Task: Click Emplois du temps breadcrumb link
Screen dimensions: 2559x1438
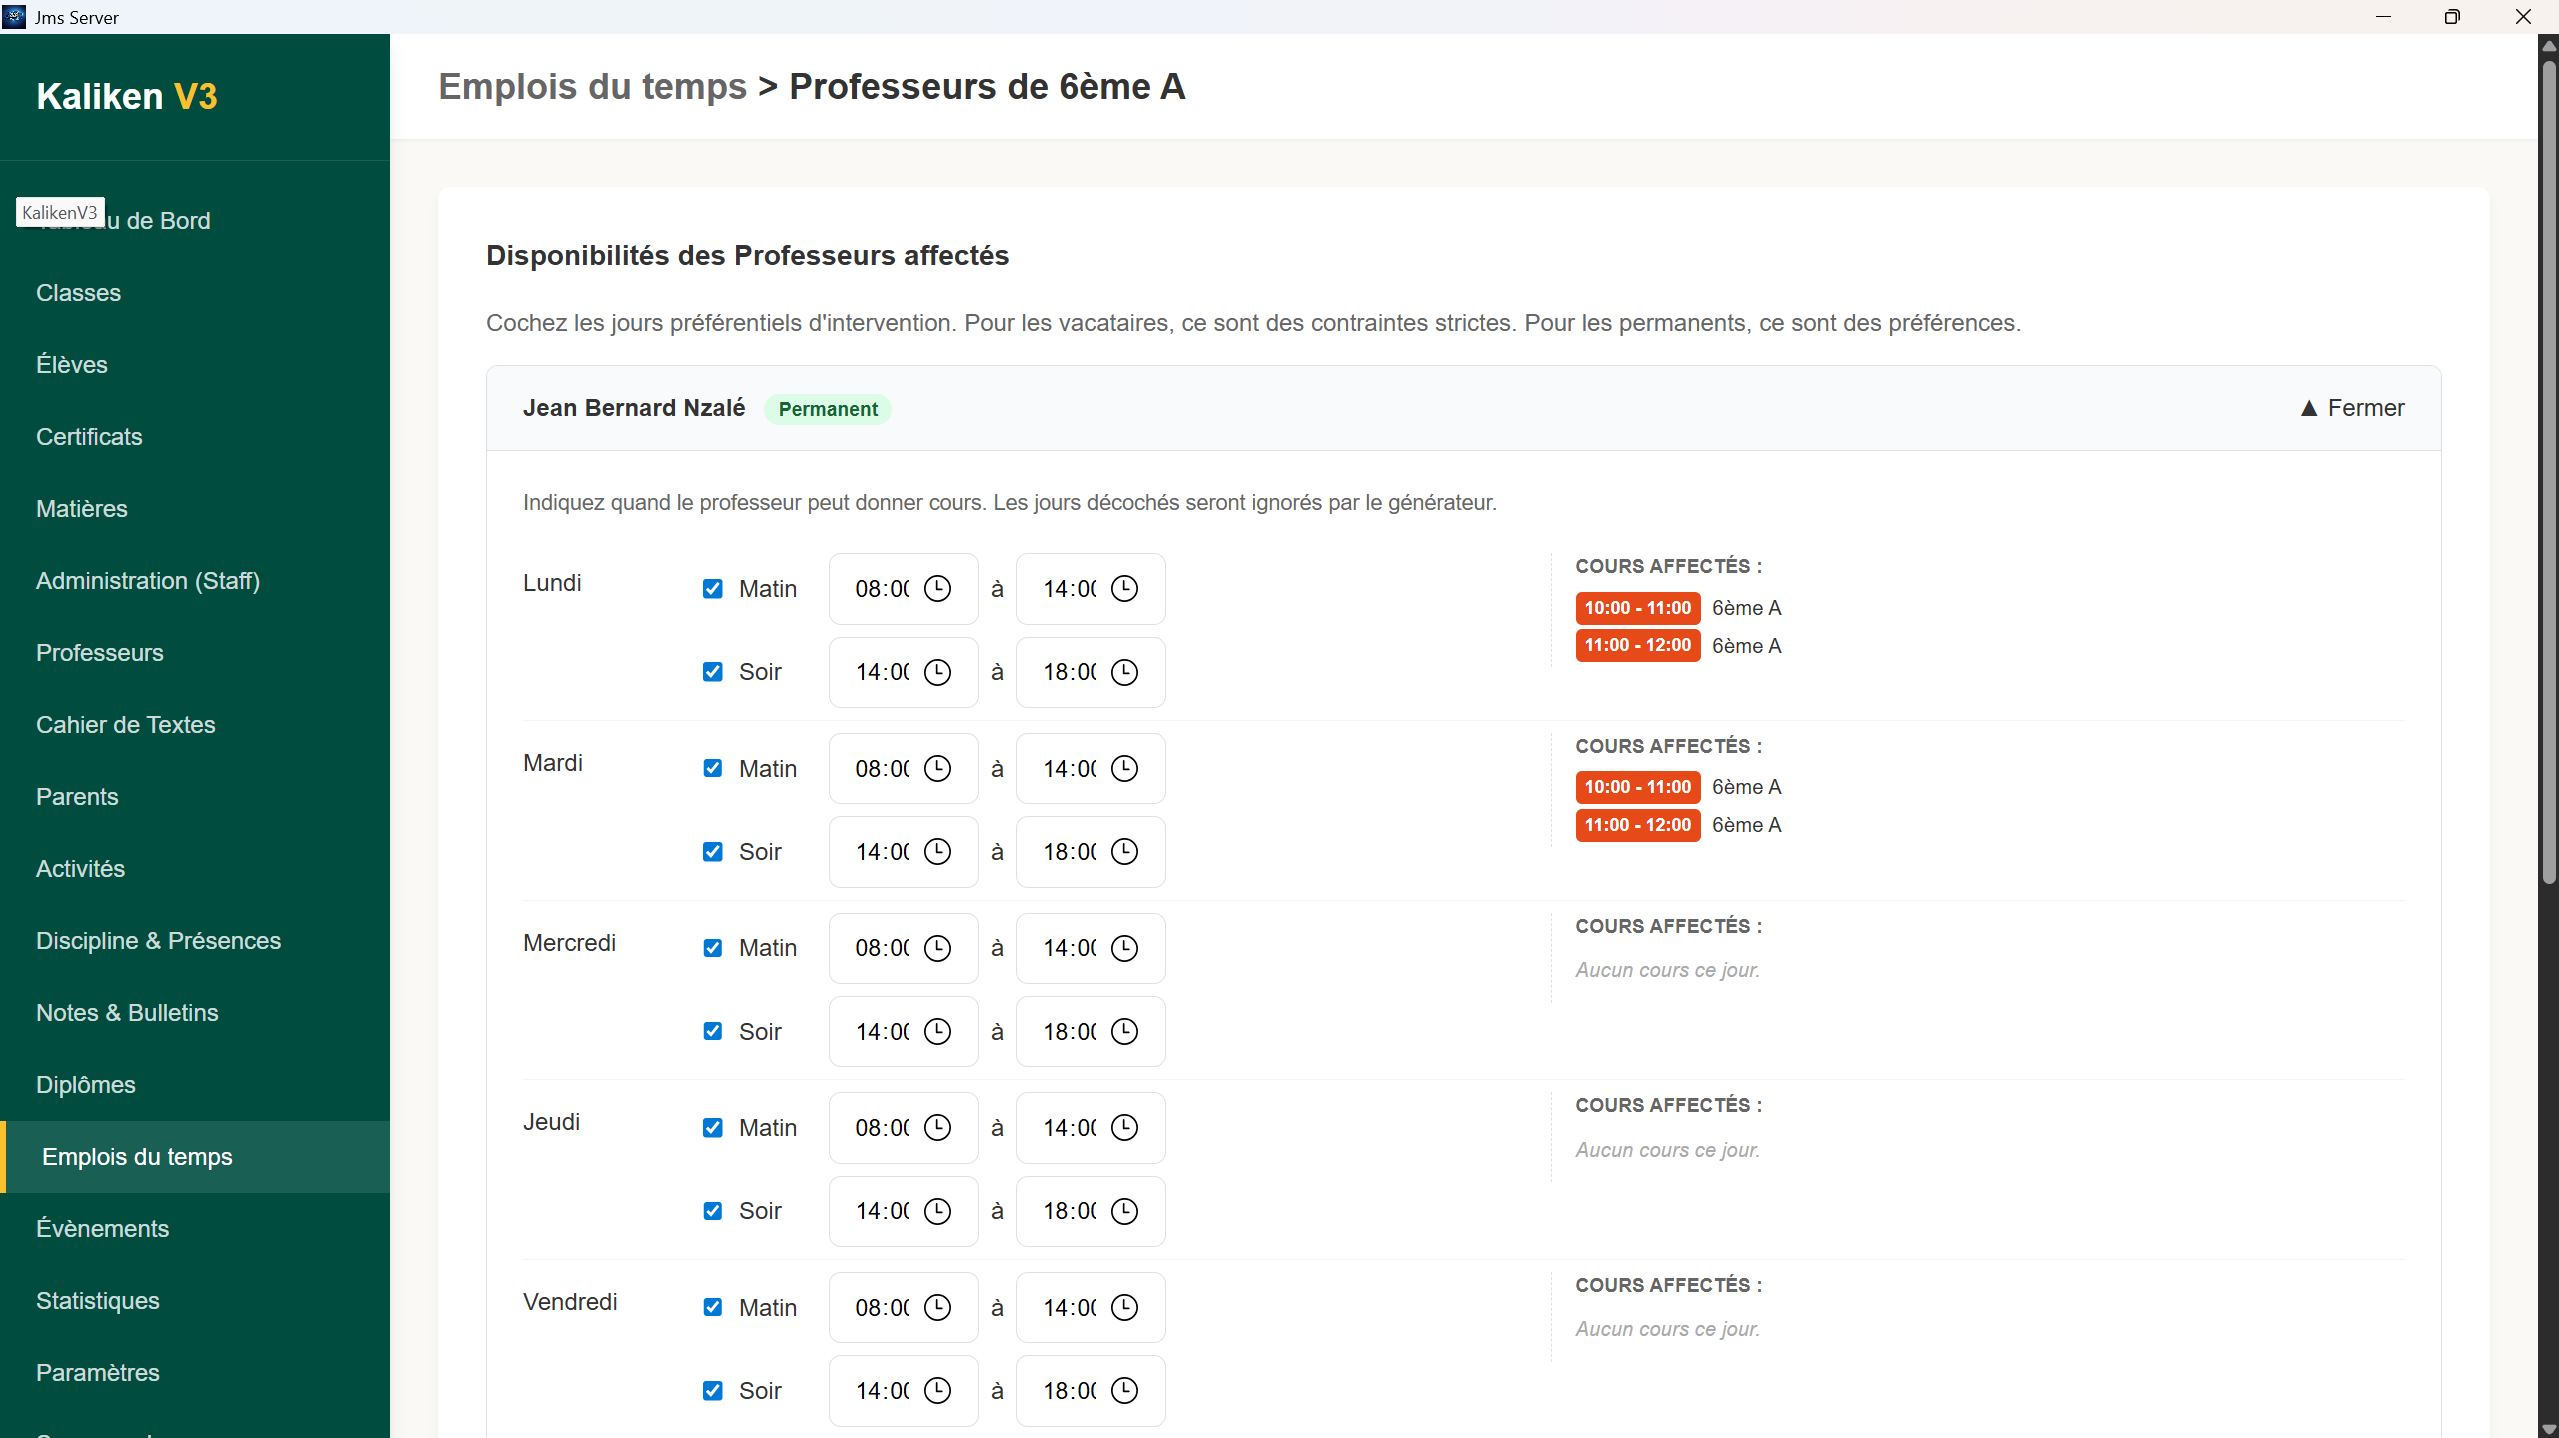Action: pos(592,87)
